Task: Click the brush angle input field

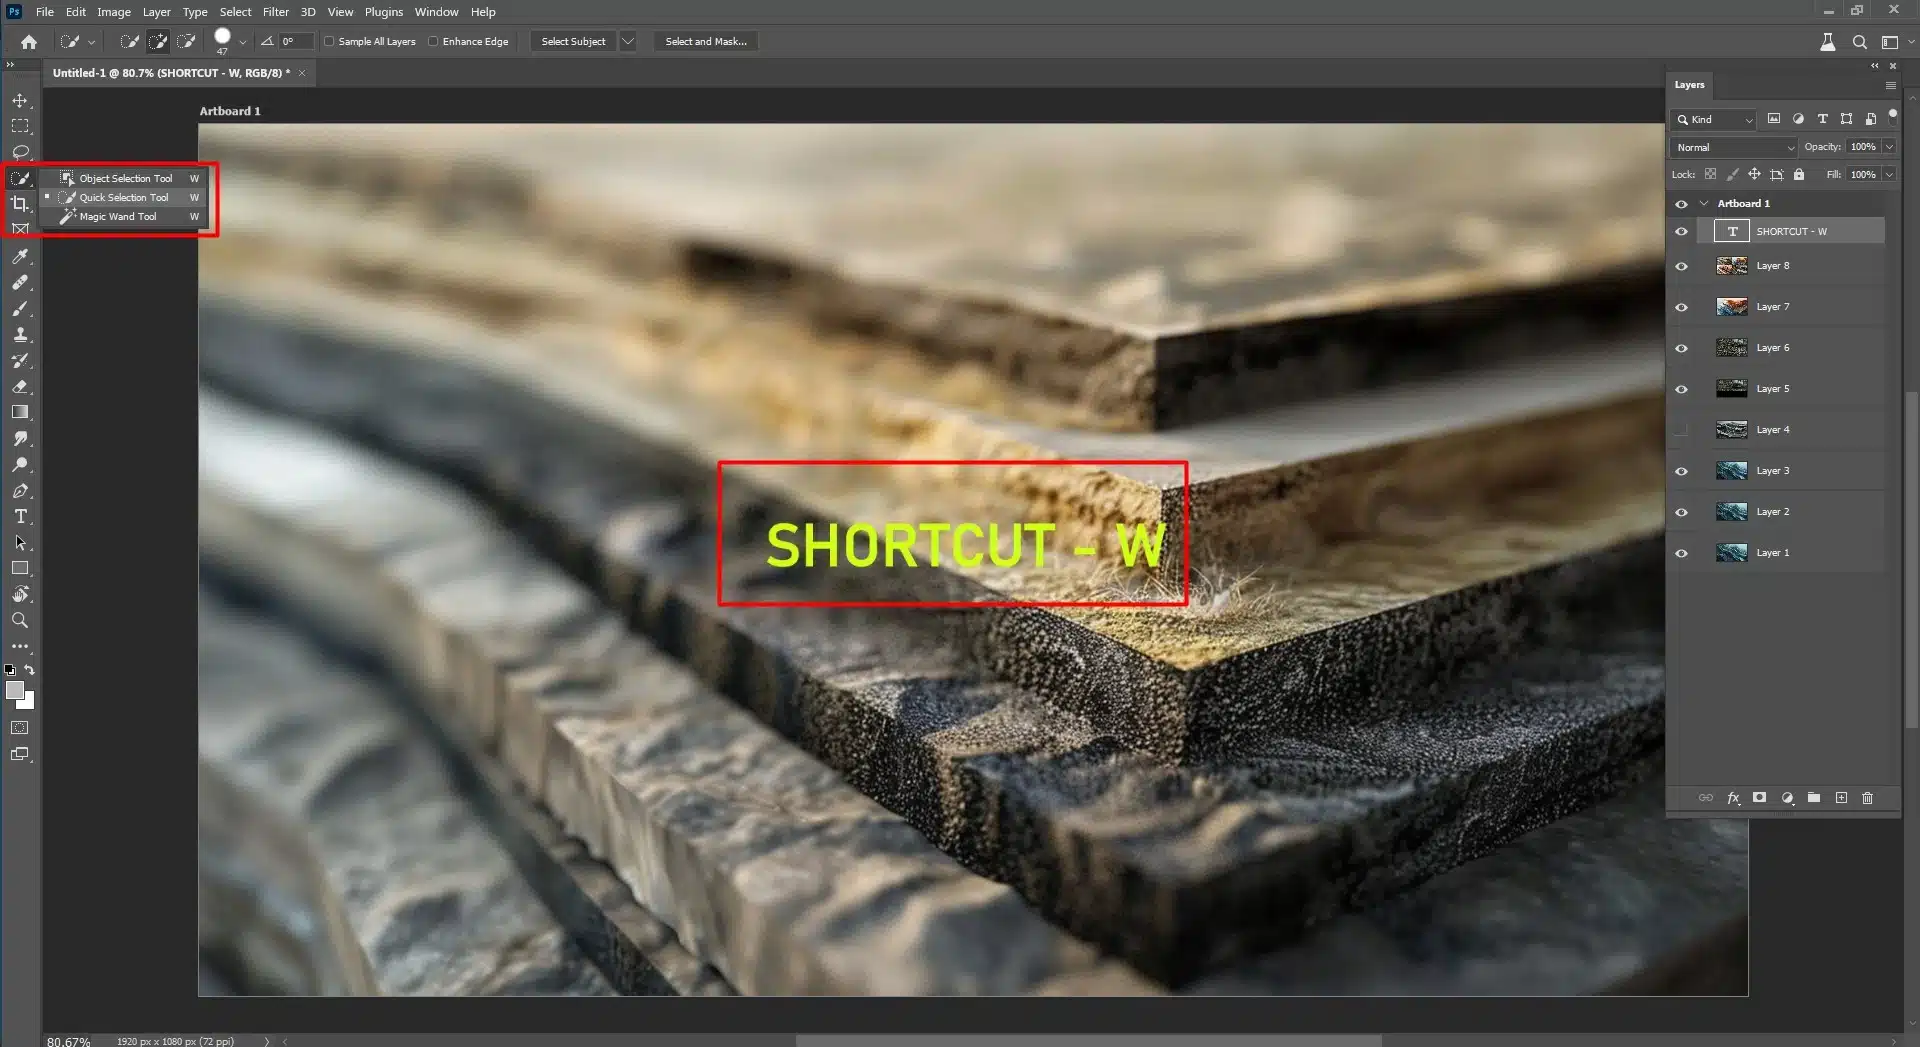Action: 296,42
